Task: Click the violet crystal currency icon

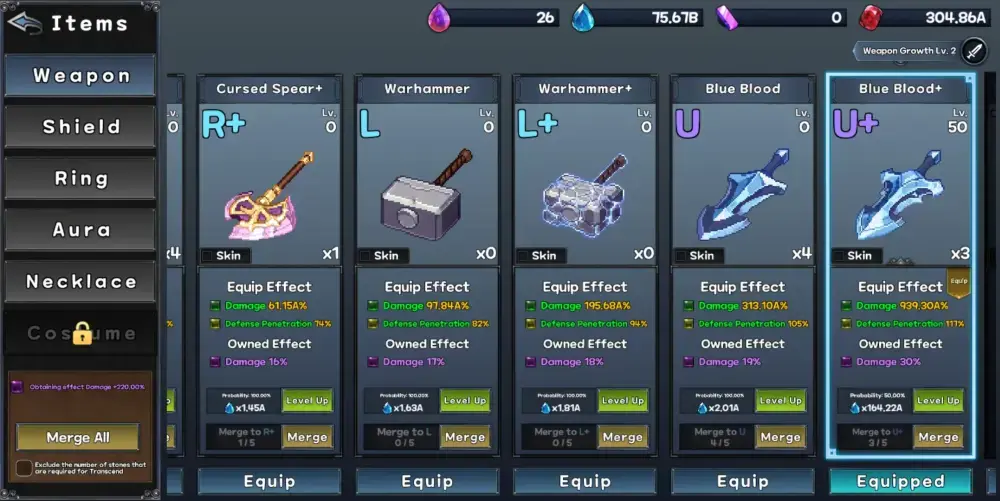Action: tap(727, 18)
